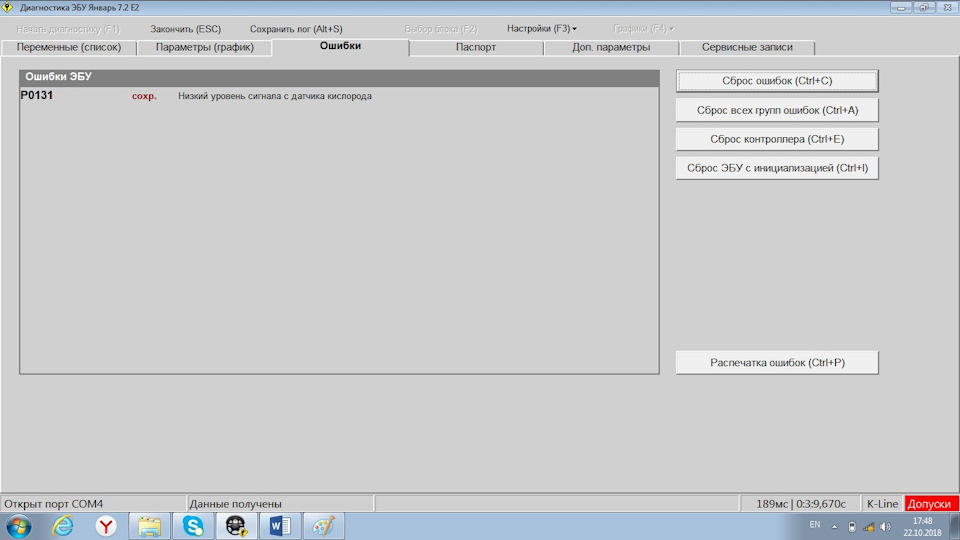Click Закончить (ESC) menu item
The height and width of the screenshot is (540, 960).
pyautogui.click(x=186, y=29)
